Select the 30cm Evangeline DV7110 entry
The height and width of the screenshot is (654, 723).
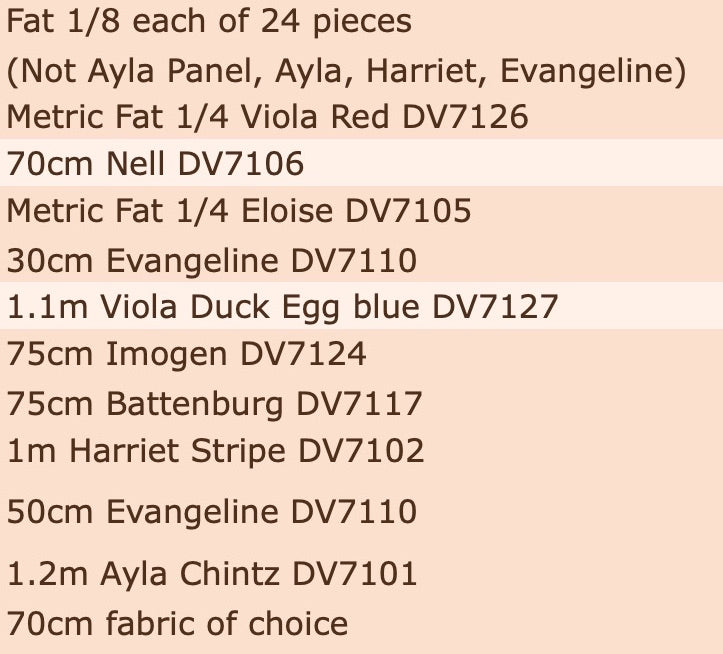212,261
